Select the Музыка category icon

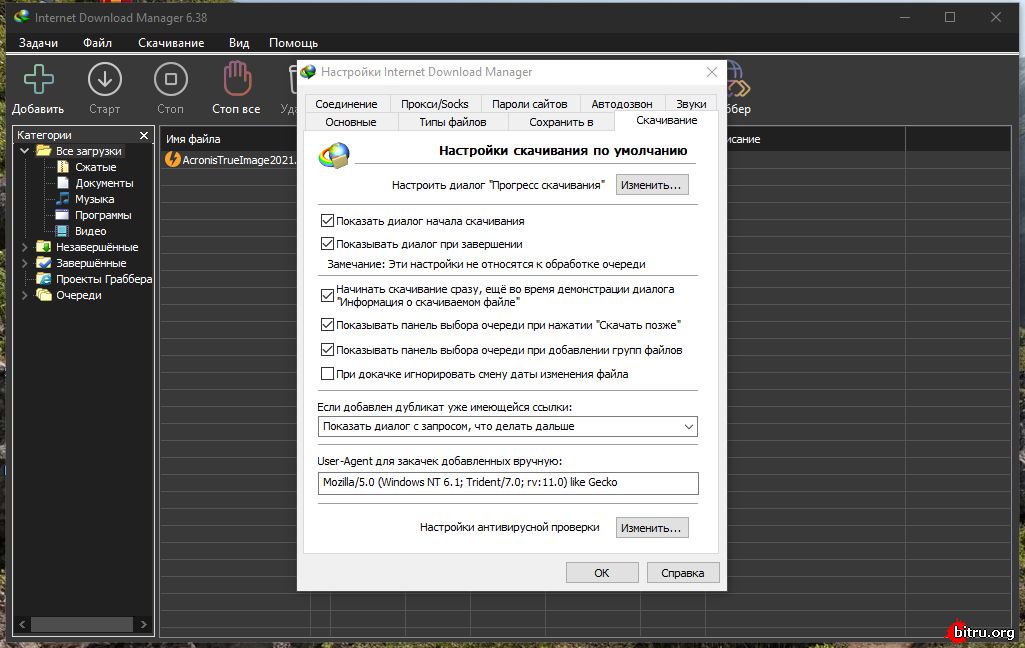(x=63, y=199)
